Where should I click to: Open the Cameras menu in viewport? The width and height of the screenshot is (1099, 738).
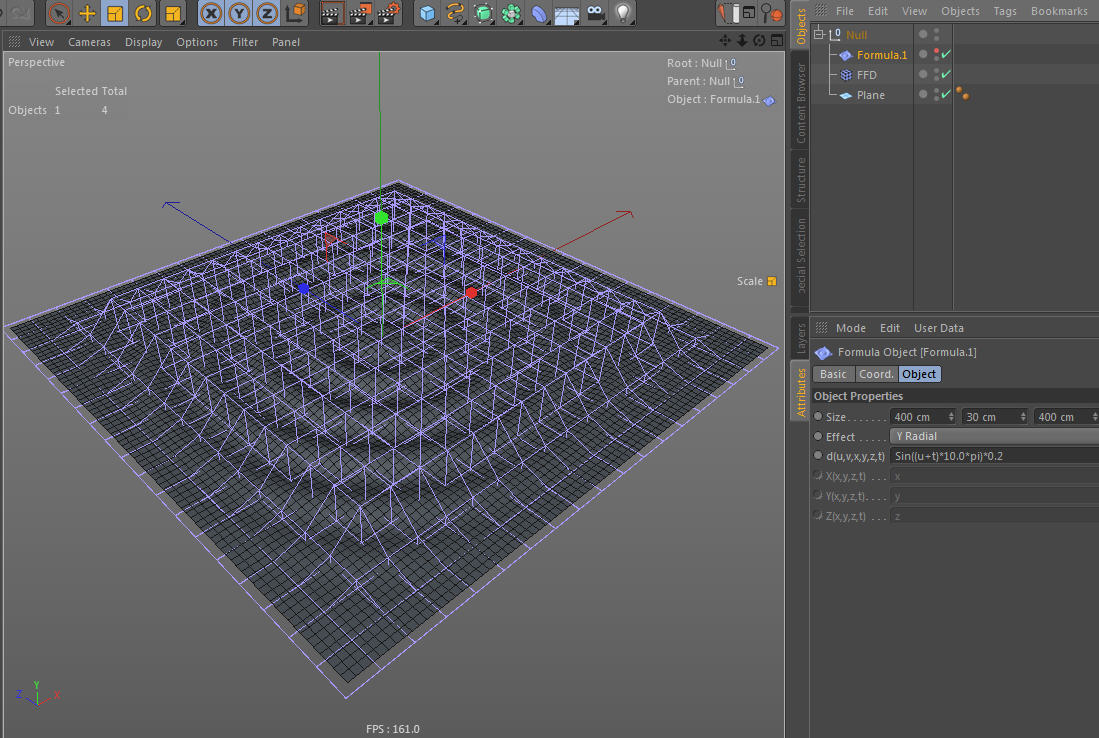tap(89, 42)
